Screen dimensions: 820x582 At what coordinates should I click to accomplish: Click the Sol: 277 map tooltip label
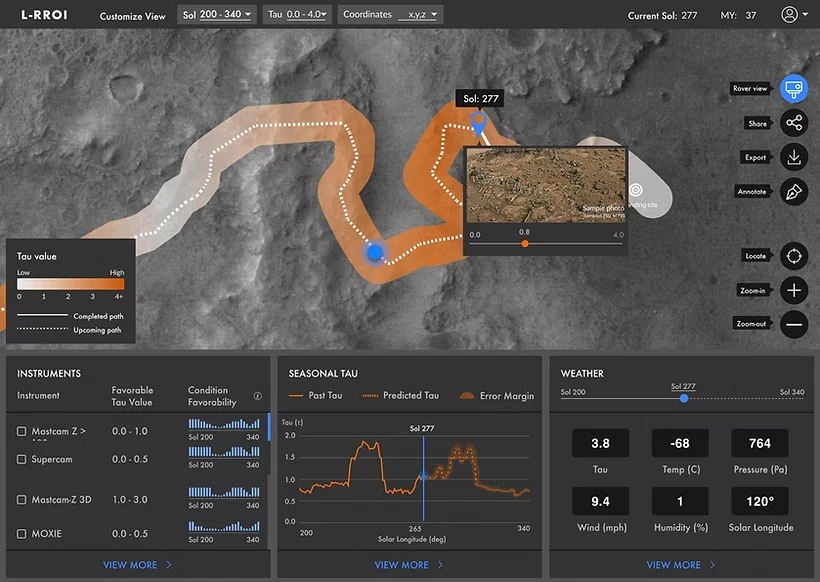480,98
